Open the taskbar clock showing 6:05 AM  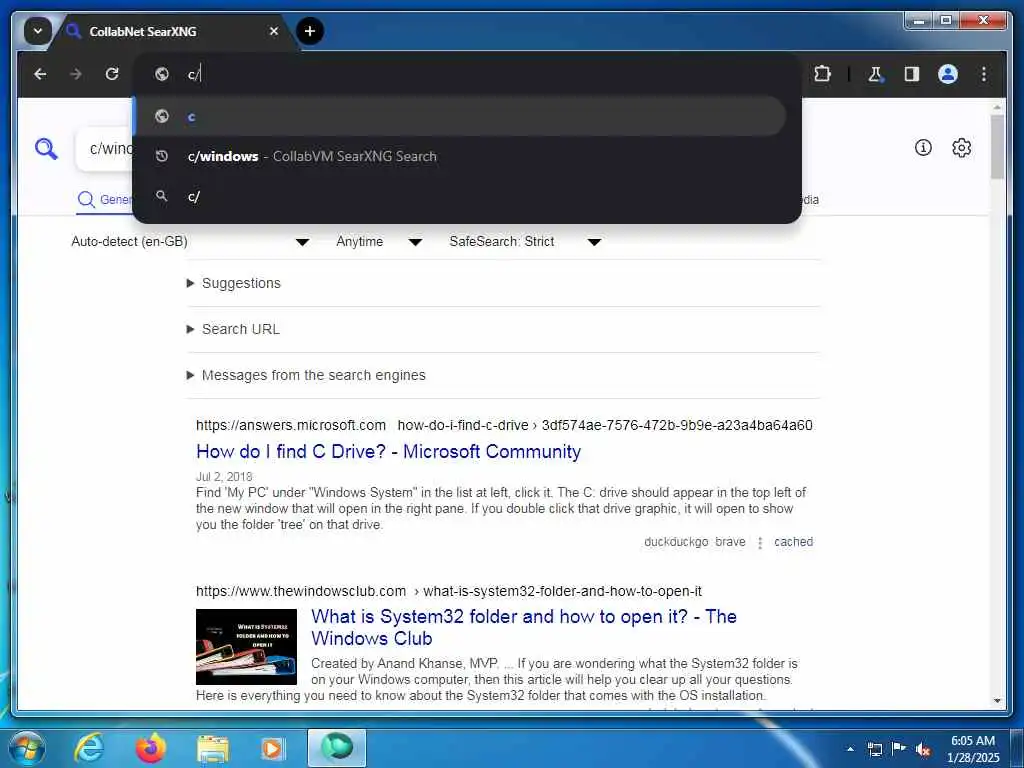pyautogui.click(x=972, y=749)
